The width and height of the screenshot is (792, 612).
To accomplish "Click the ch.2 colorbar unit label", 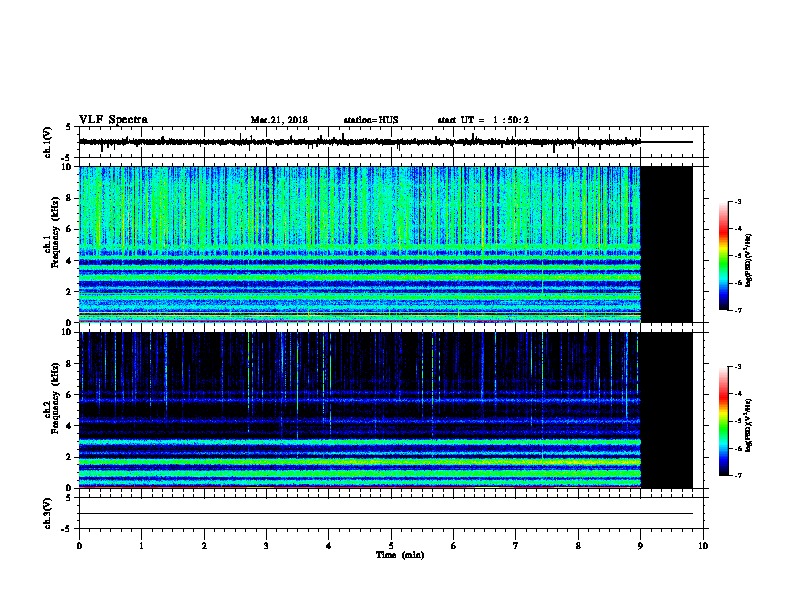I will [x=749, y=425].
